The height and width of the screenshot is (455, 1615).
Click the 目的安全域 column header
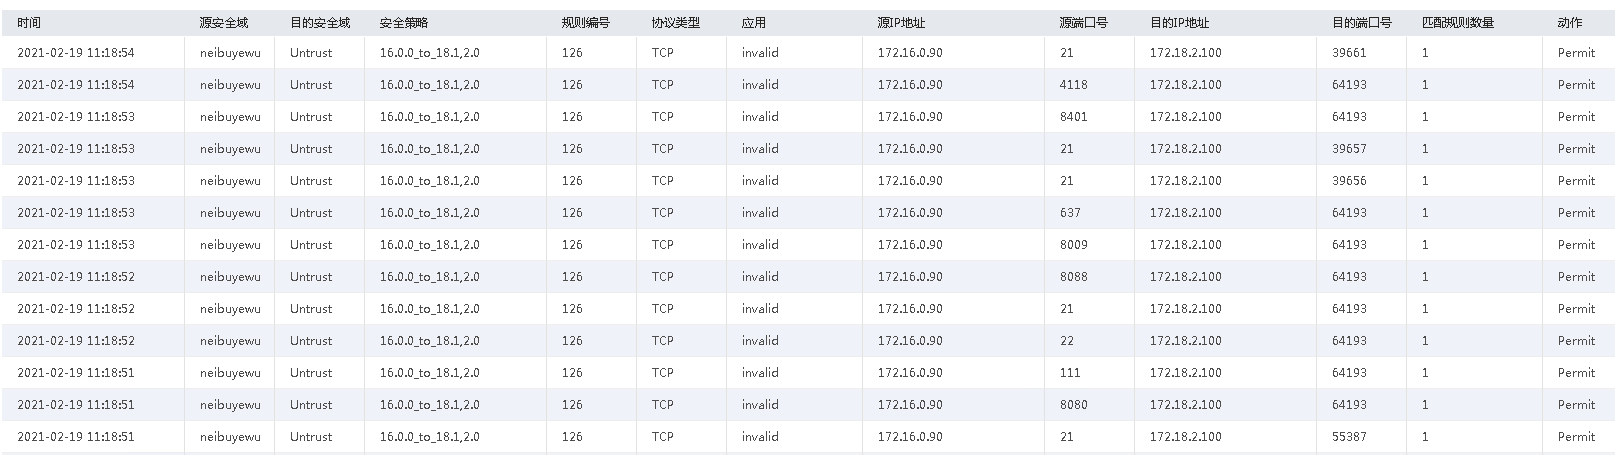tap(319, 22)
